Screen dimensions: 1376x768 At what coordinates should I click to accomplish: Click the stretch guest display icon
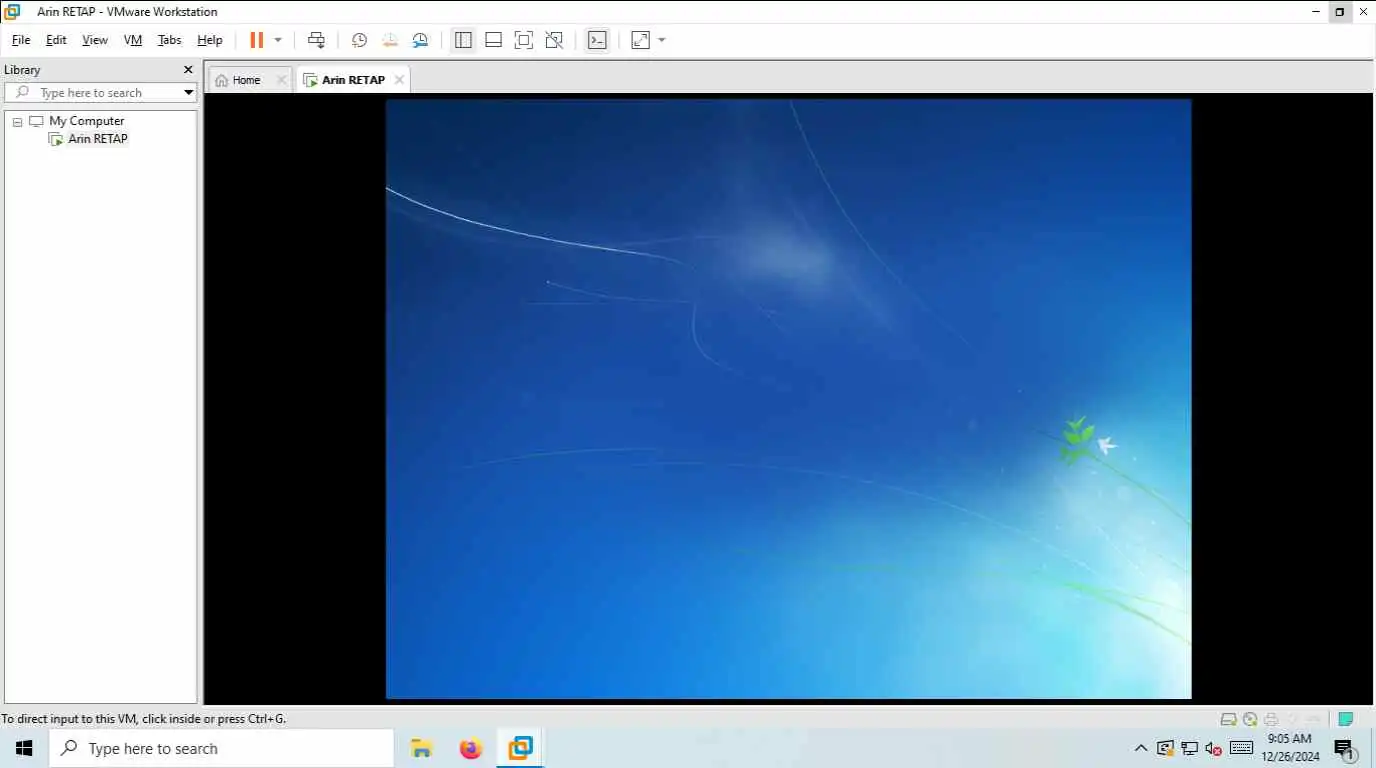(x=640, y=40)
